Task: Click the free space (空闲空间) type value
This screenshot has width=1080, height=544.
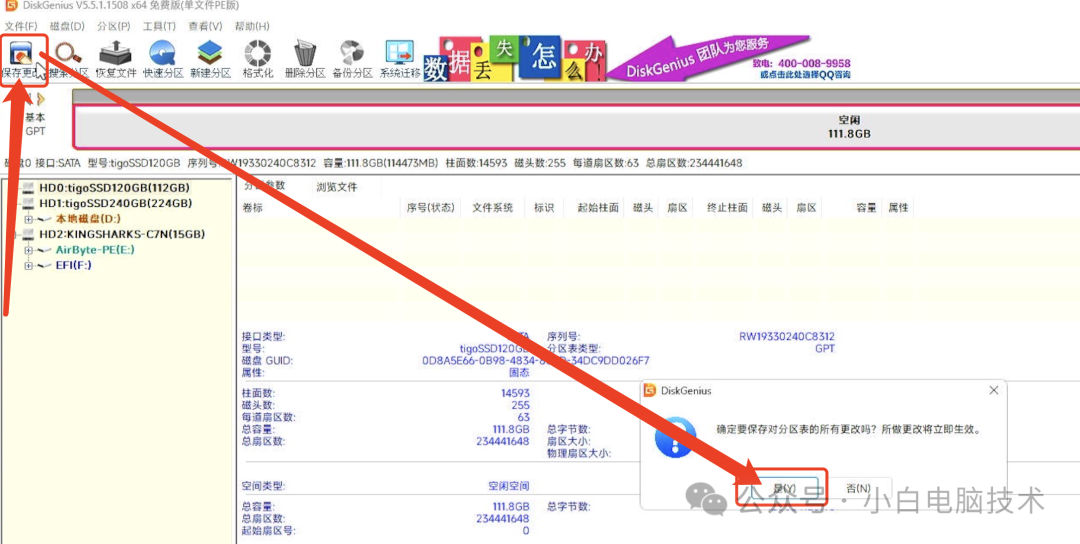Action: [x=509, y=486]
